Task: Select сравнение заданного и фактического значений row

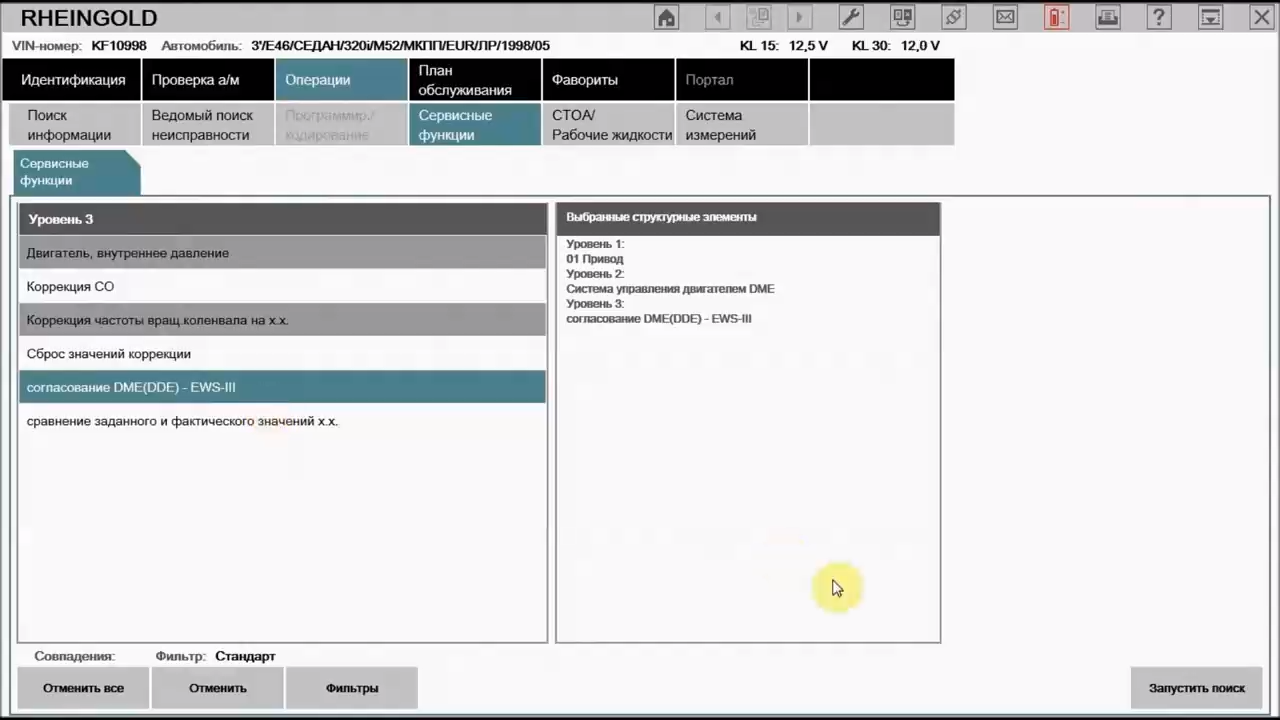Action: click(x=282, y=421)
